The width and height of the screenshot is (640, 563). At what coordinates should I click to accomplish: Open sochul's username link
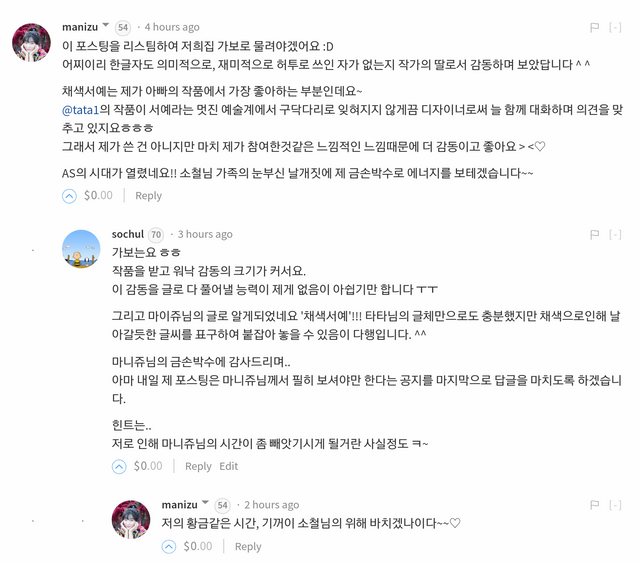click(x=128, y=234)
